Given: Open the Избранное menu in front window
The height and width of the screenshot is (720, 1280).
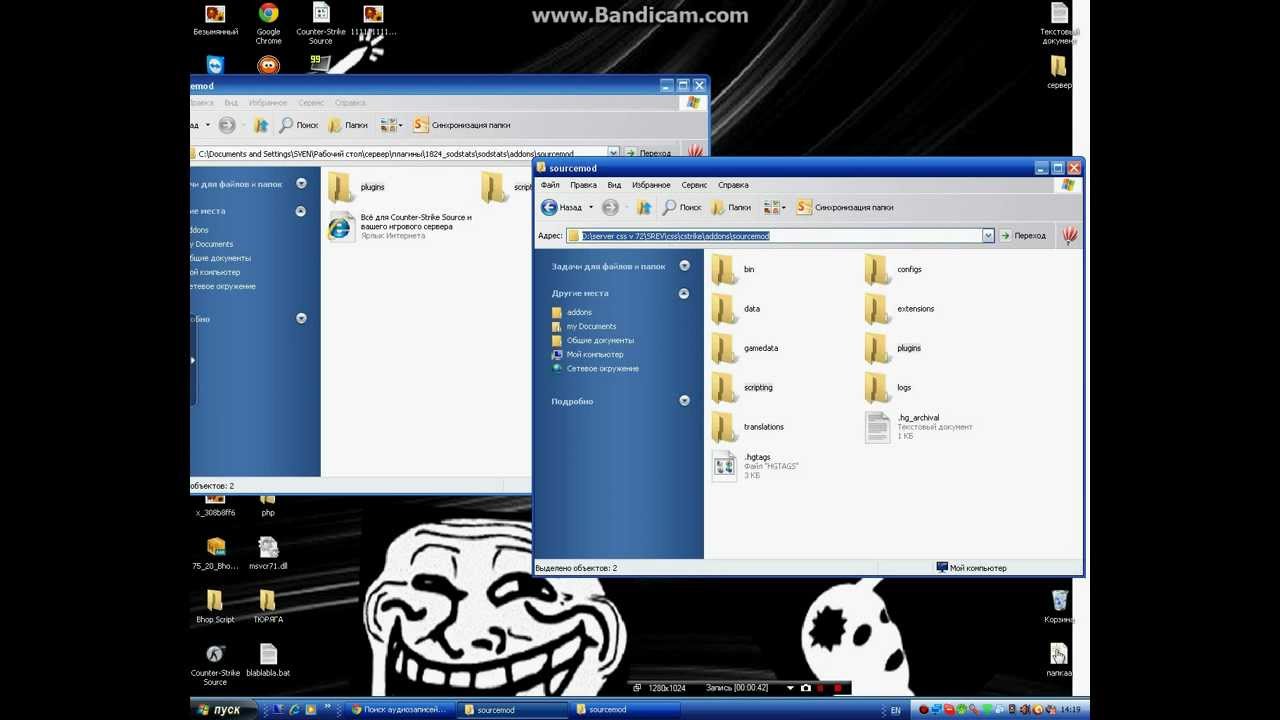Looking at the screenshot, I should (651, 185).
